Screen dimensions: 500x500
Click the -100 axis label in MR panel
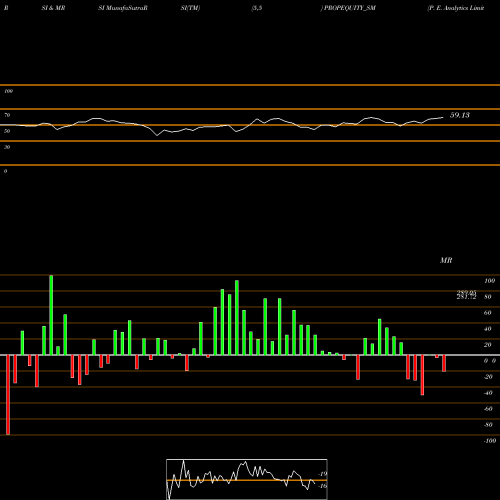(x=490, y=441)
